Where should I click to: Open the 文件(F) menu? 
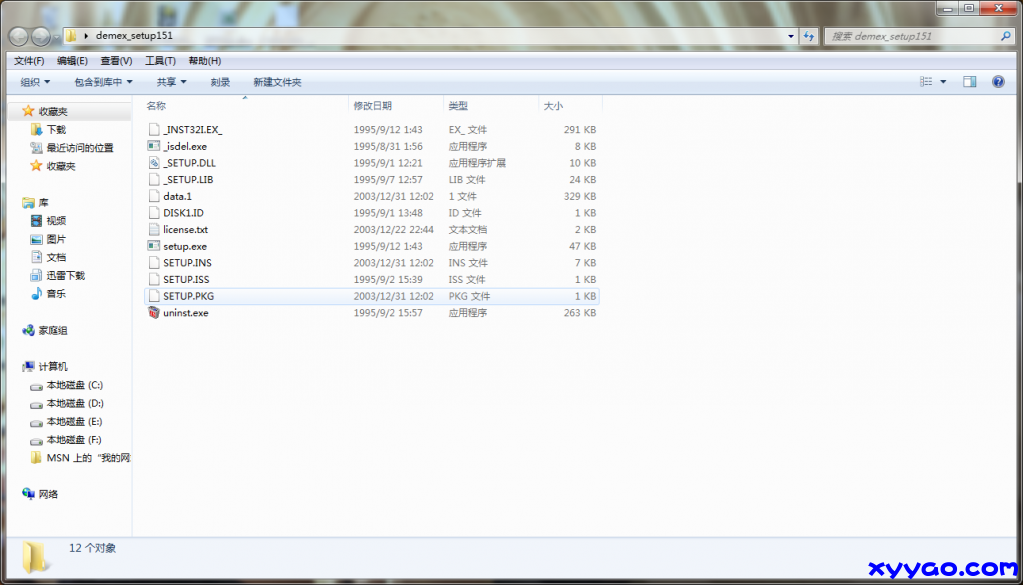30,61
